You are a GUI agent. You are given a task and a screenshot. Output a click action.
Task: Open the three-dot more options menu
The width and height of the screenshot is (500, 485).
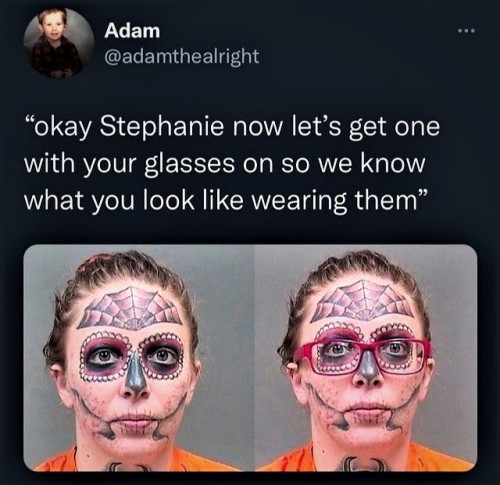(x=467, y=32)
